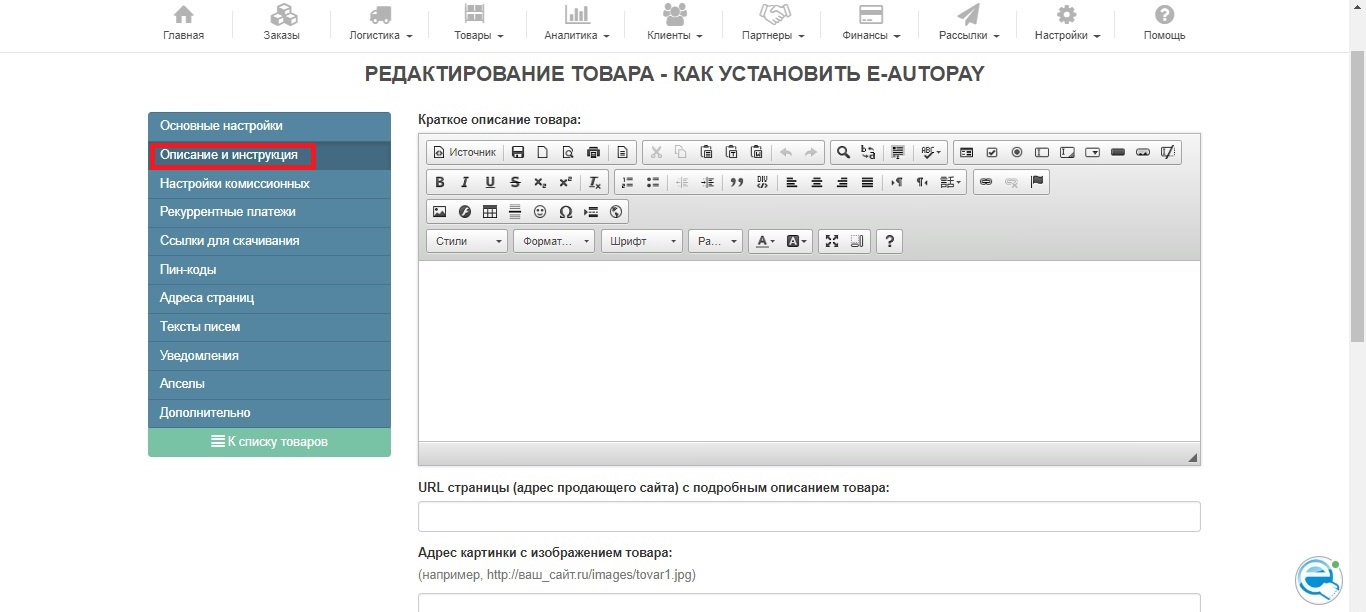
Task: Click the Источник source button in editor
Action: click(463, 152)
